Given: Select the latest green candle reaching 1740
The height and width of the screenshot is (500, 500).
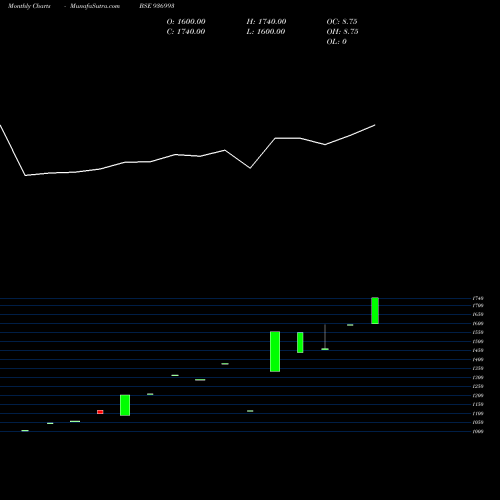Looking at the screenshot, I should click(x=375, y=311).
